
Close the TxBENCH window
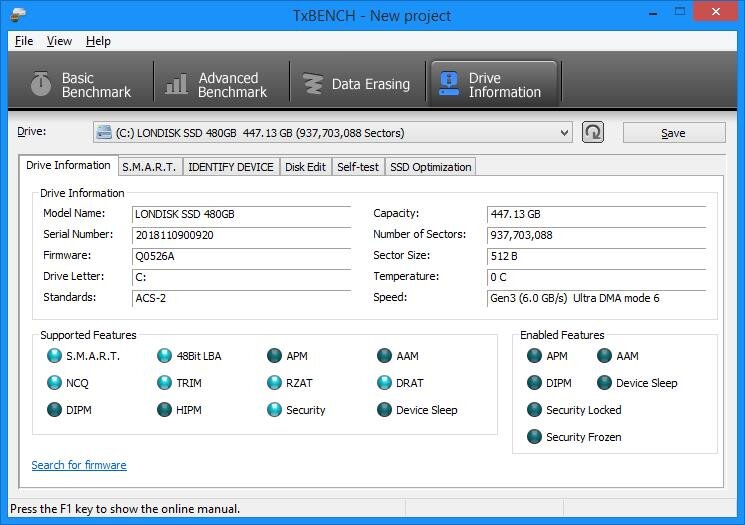coord(716,11)
